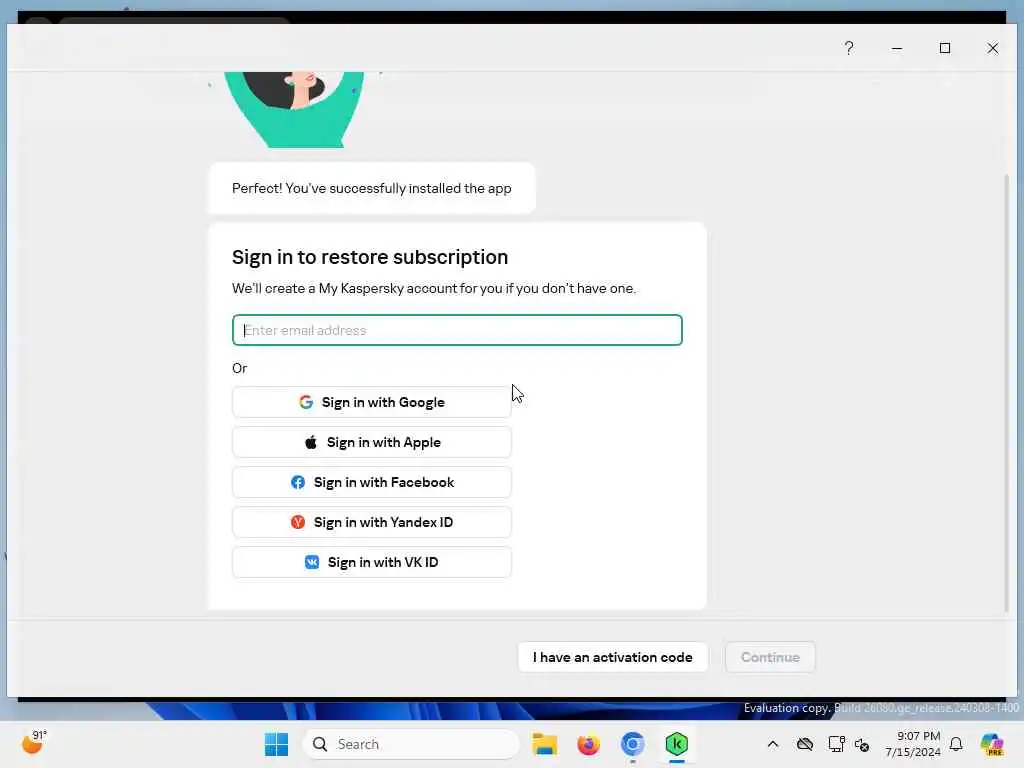Pick Sign in with VK ID
This screenshot has height=768, width=1024.
click(372, 562)
